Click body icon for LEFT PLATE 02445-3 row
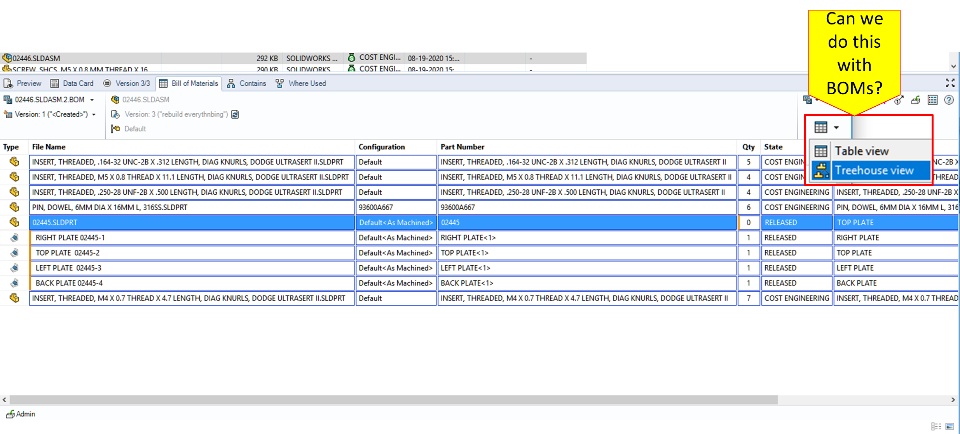Image resolution: width=960 pixels, height=434 pixels. [x=14, y=268]
